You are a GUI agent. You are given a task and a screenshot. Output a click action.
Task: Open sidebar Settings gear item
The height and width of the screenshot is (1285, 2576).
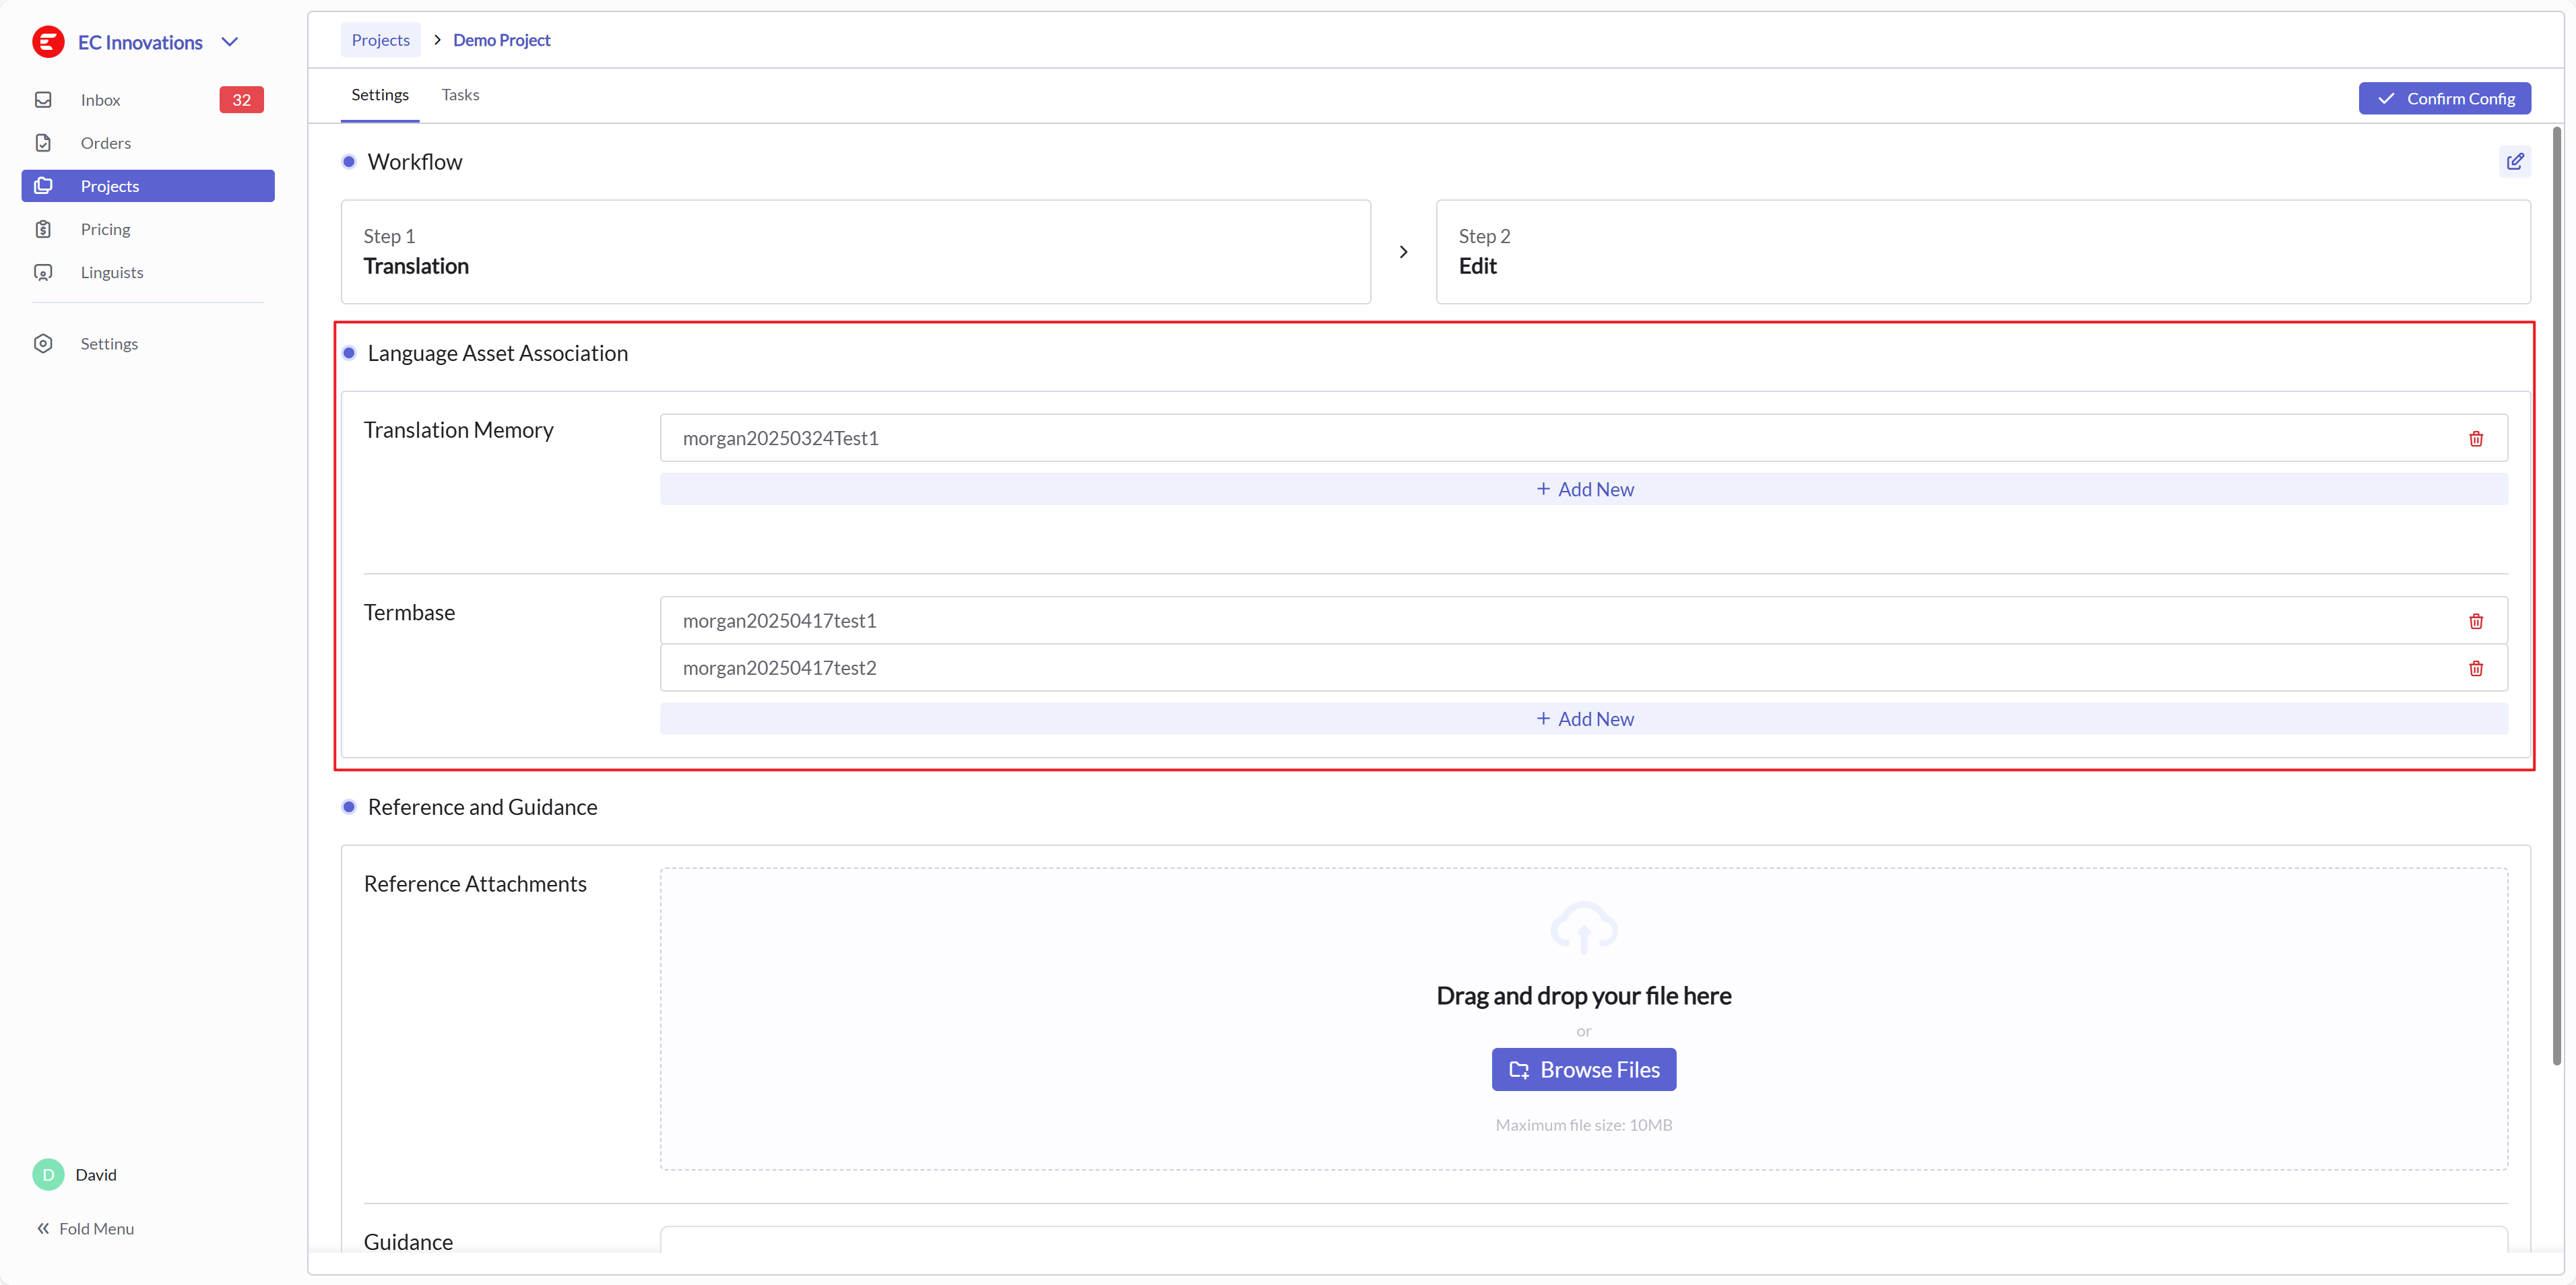(x=108, y=343)
